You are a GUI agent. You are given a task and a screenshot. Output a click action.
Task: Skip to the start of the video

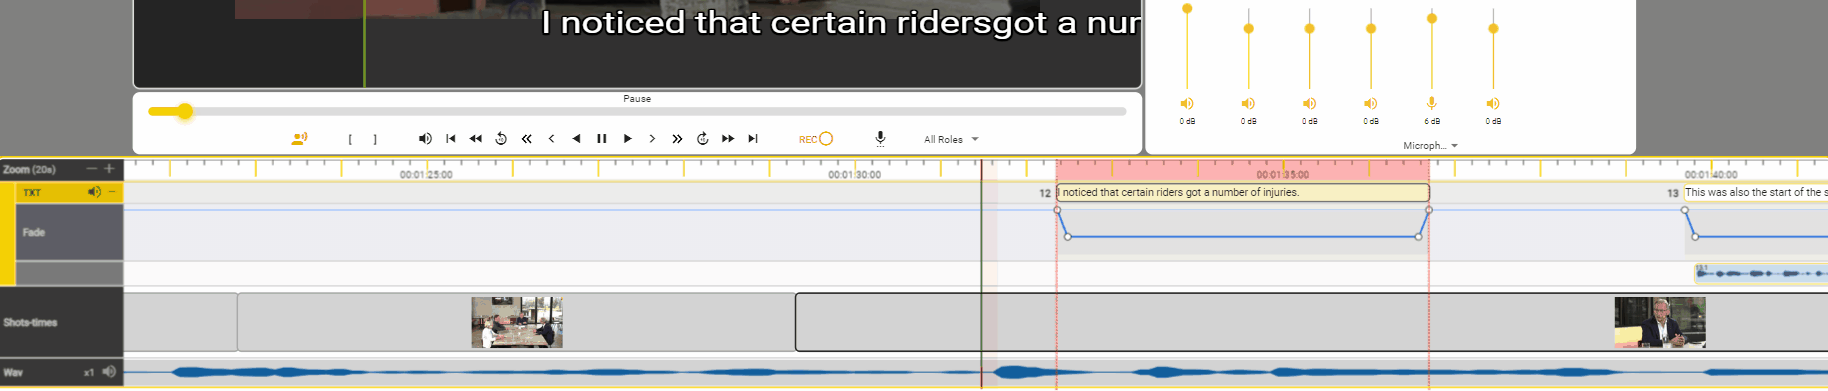(x=451, y=139)
